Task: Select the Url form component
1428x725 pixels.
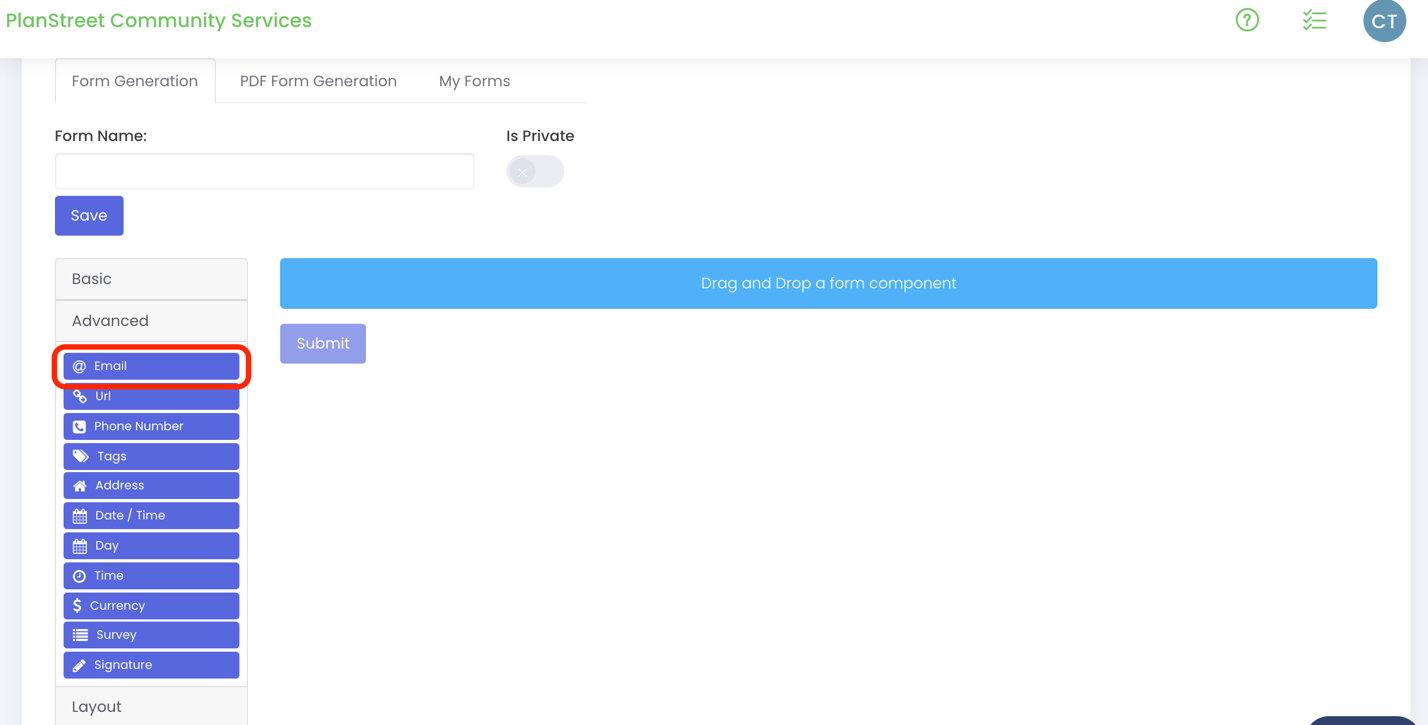Action: 151,396
